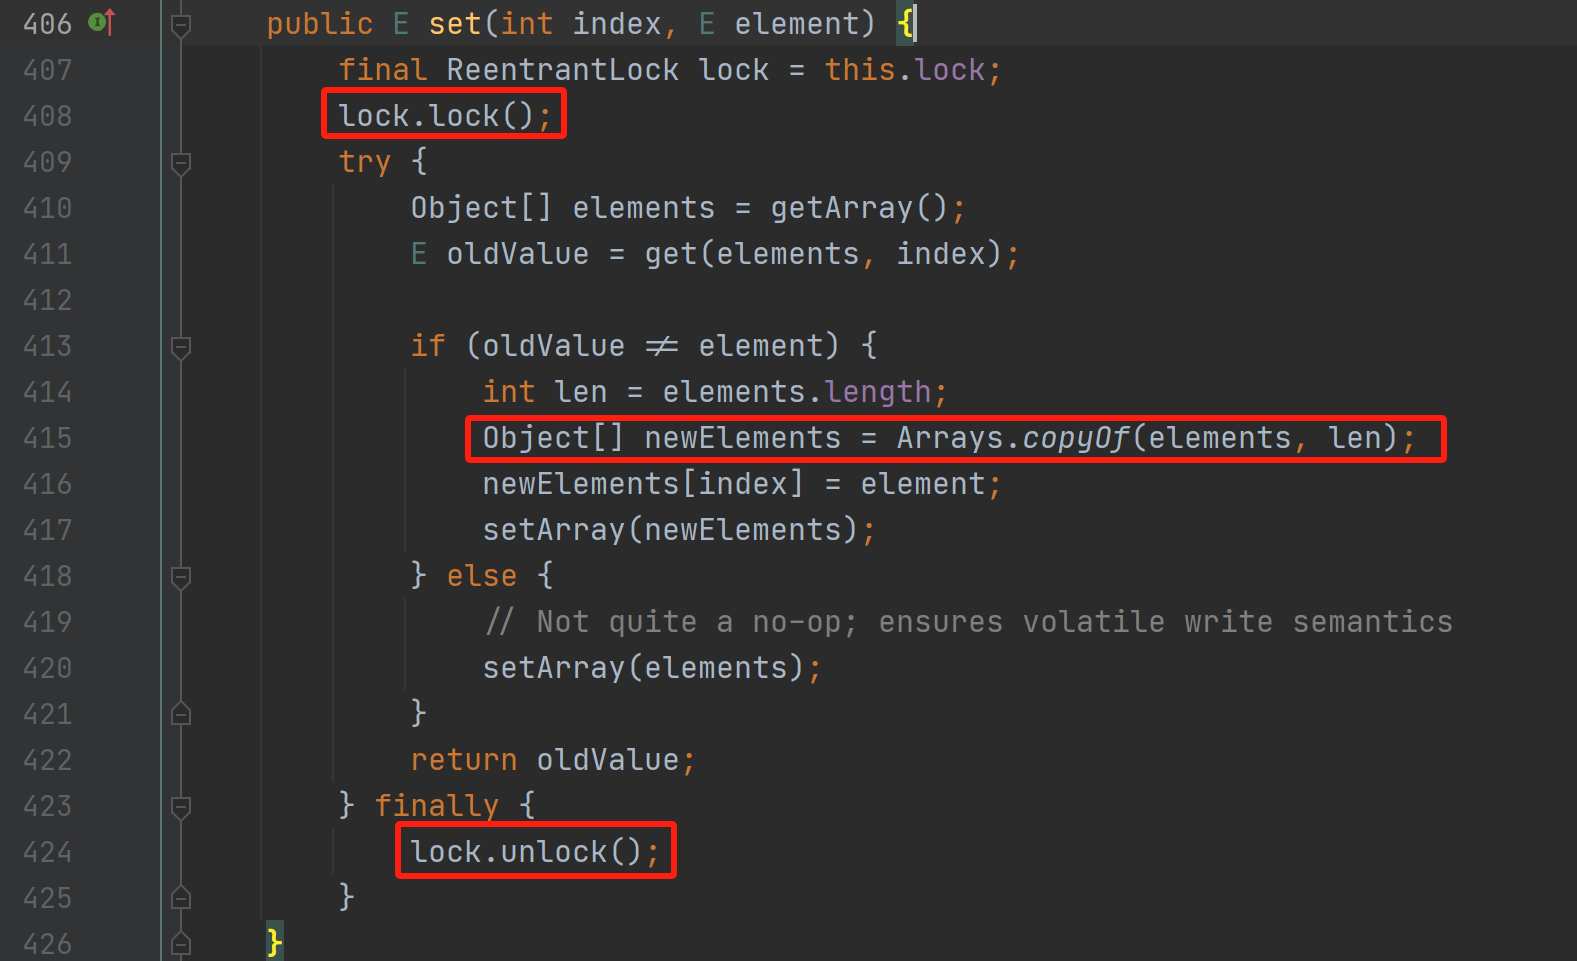Image resolution: width=1577 pixels, height=961 pixels.
Task: Click the 'try' keyword
Action: (x=364, y=162)
